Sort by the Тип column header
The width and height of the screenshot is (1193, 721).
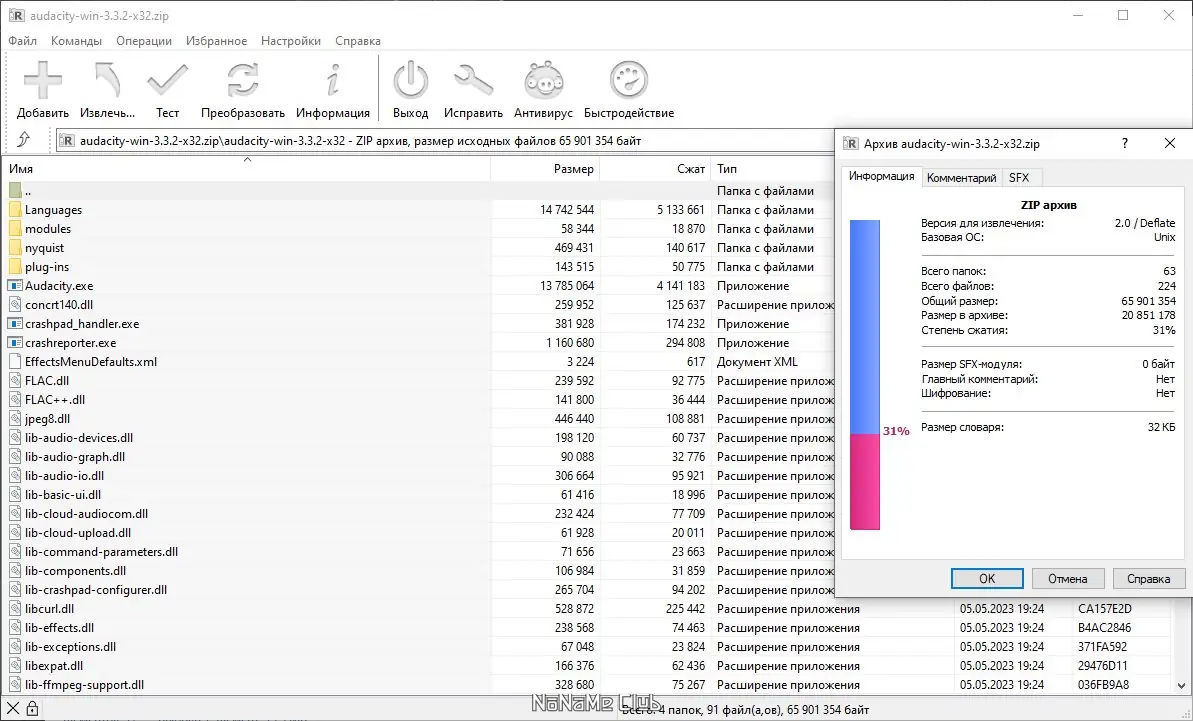[772, 169]
